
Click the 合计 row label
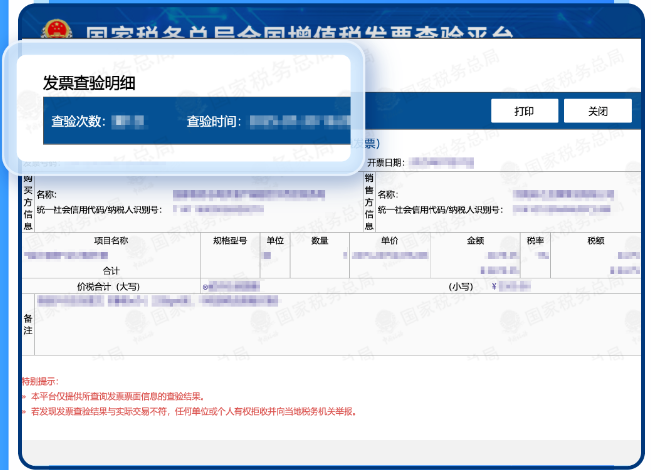[x=111, y=270]
